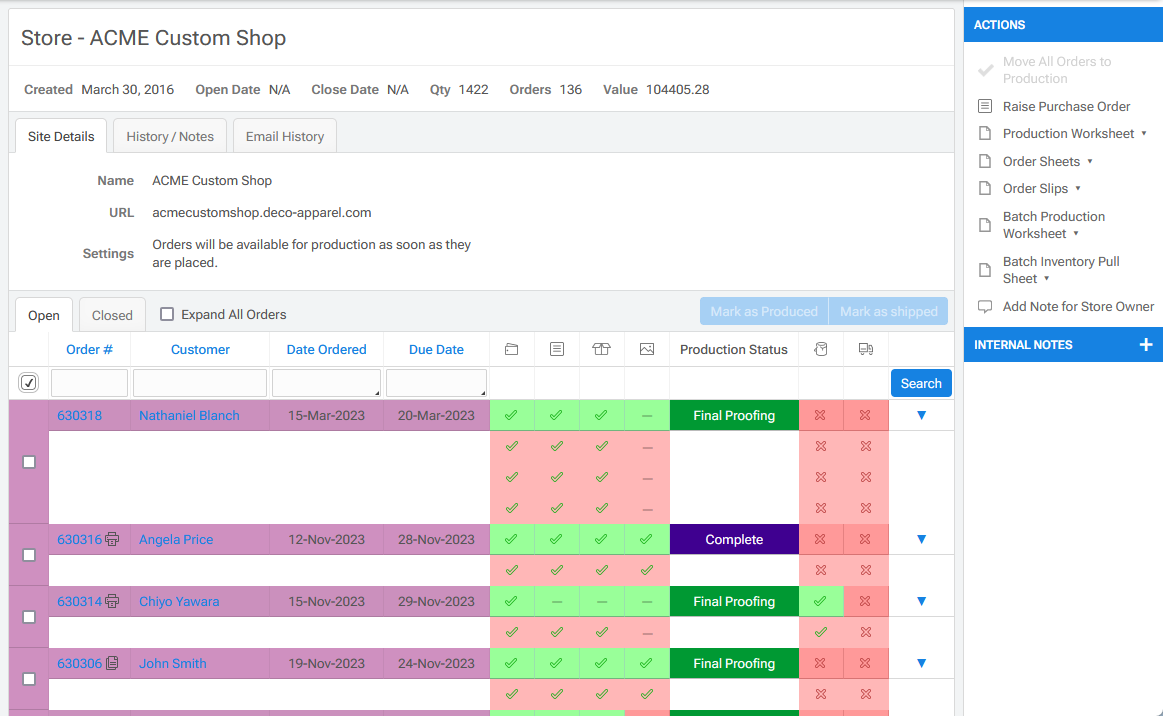Click the green produced checkmark in the Chiyo Yawara row
This screenshot has width=1163, height=716.
click(820, 602)
